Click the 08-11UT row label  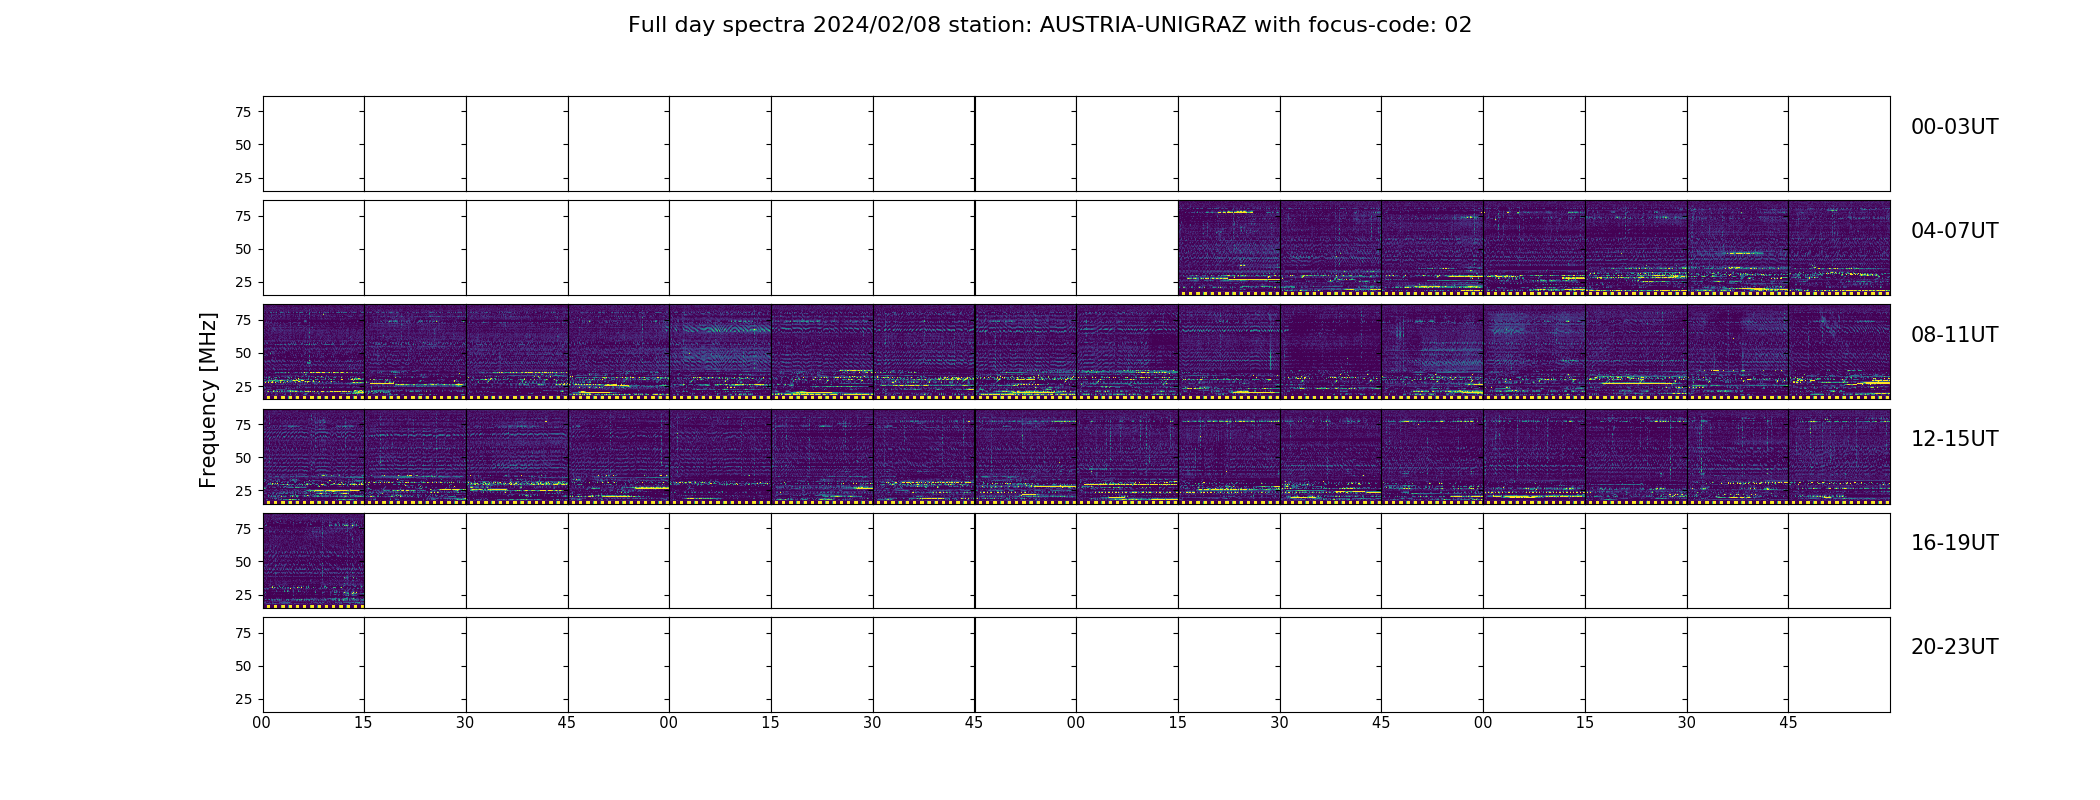point(1953,335)
